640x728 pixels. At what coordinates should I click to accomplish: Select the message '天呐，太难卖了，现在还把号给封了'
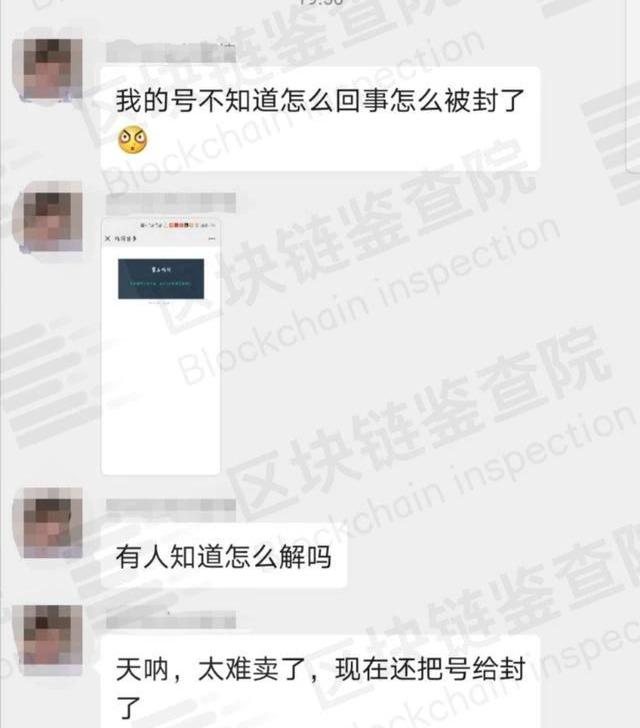tap(320, 682)
